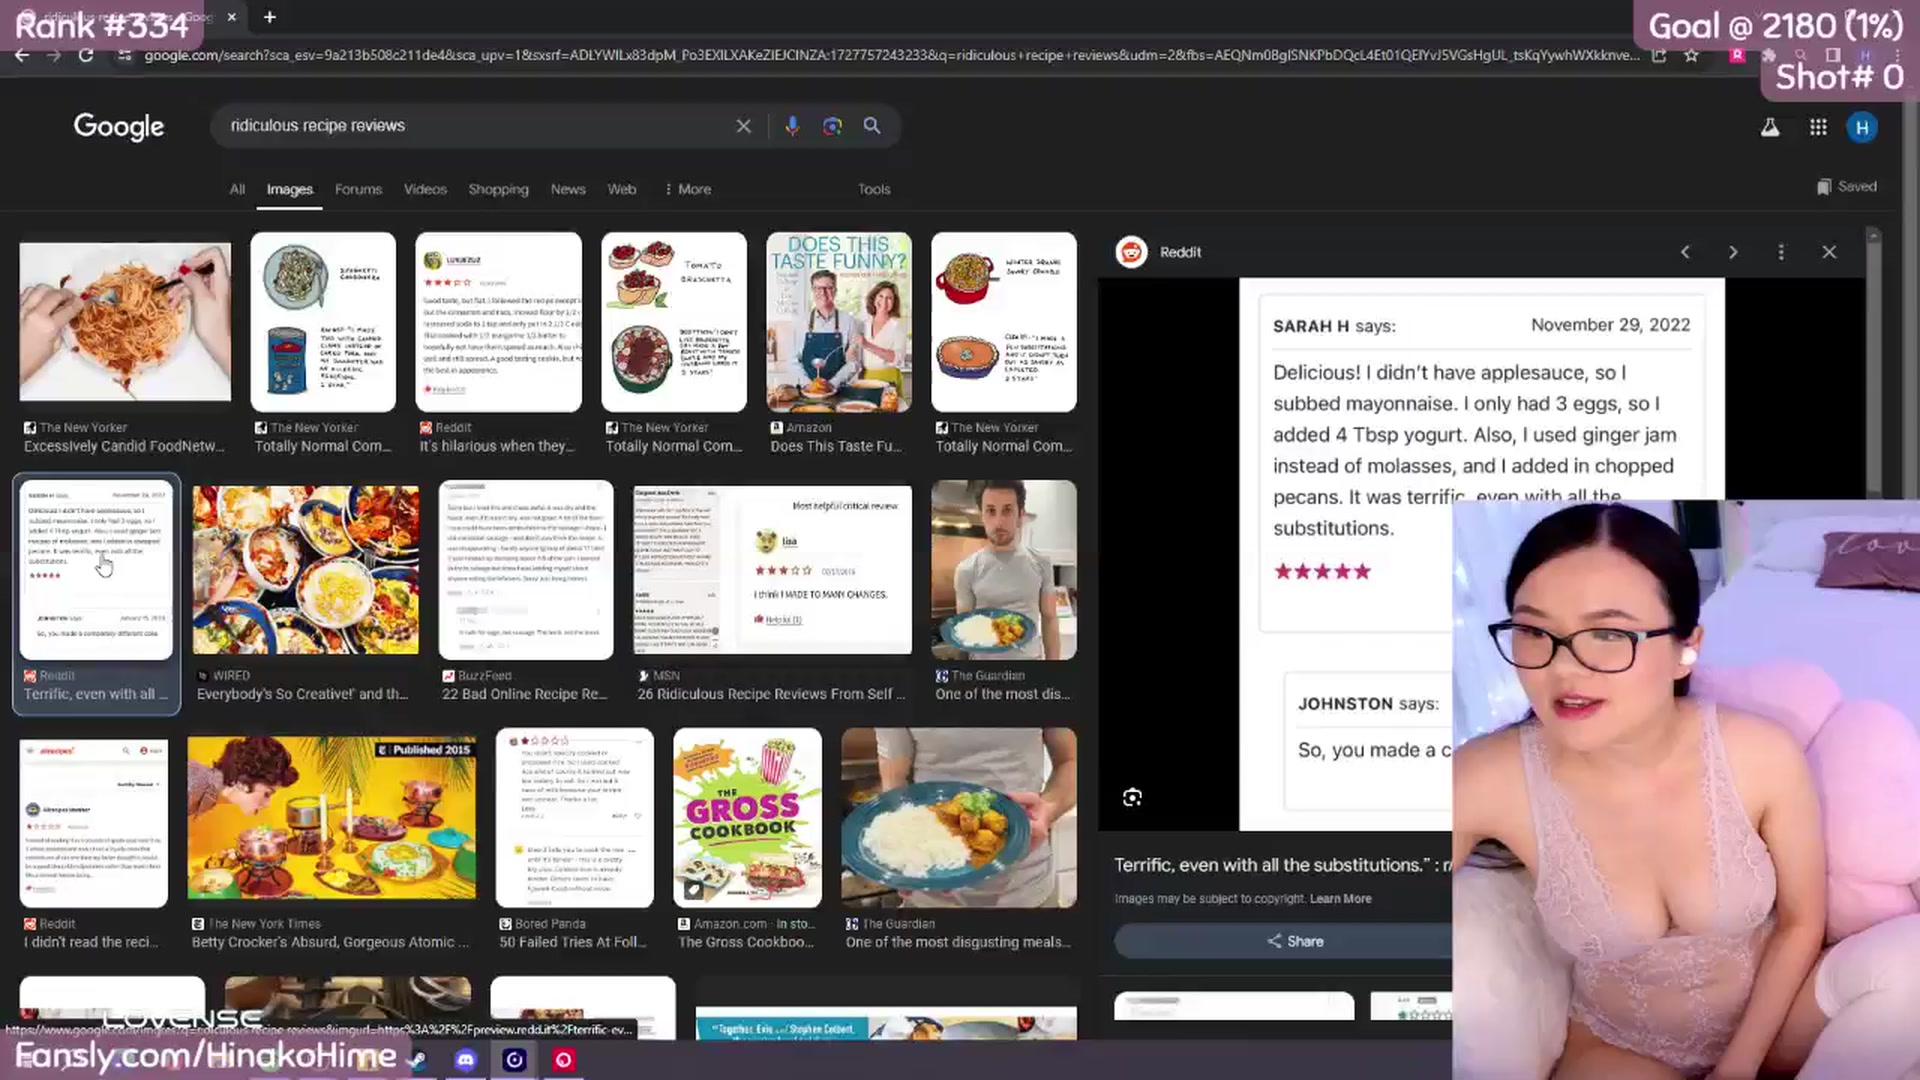Screen dimensions: 1920x1080
Task: Click 'Excessively Candid FoodNetw..' caption
Action: [x=125, y=446]
